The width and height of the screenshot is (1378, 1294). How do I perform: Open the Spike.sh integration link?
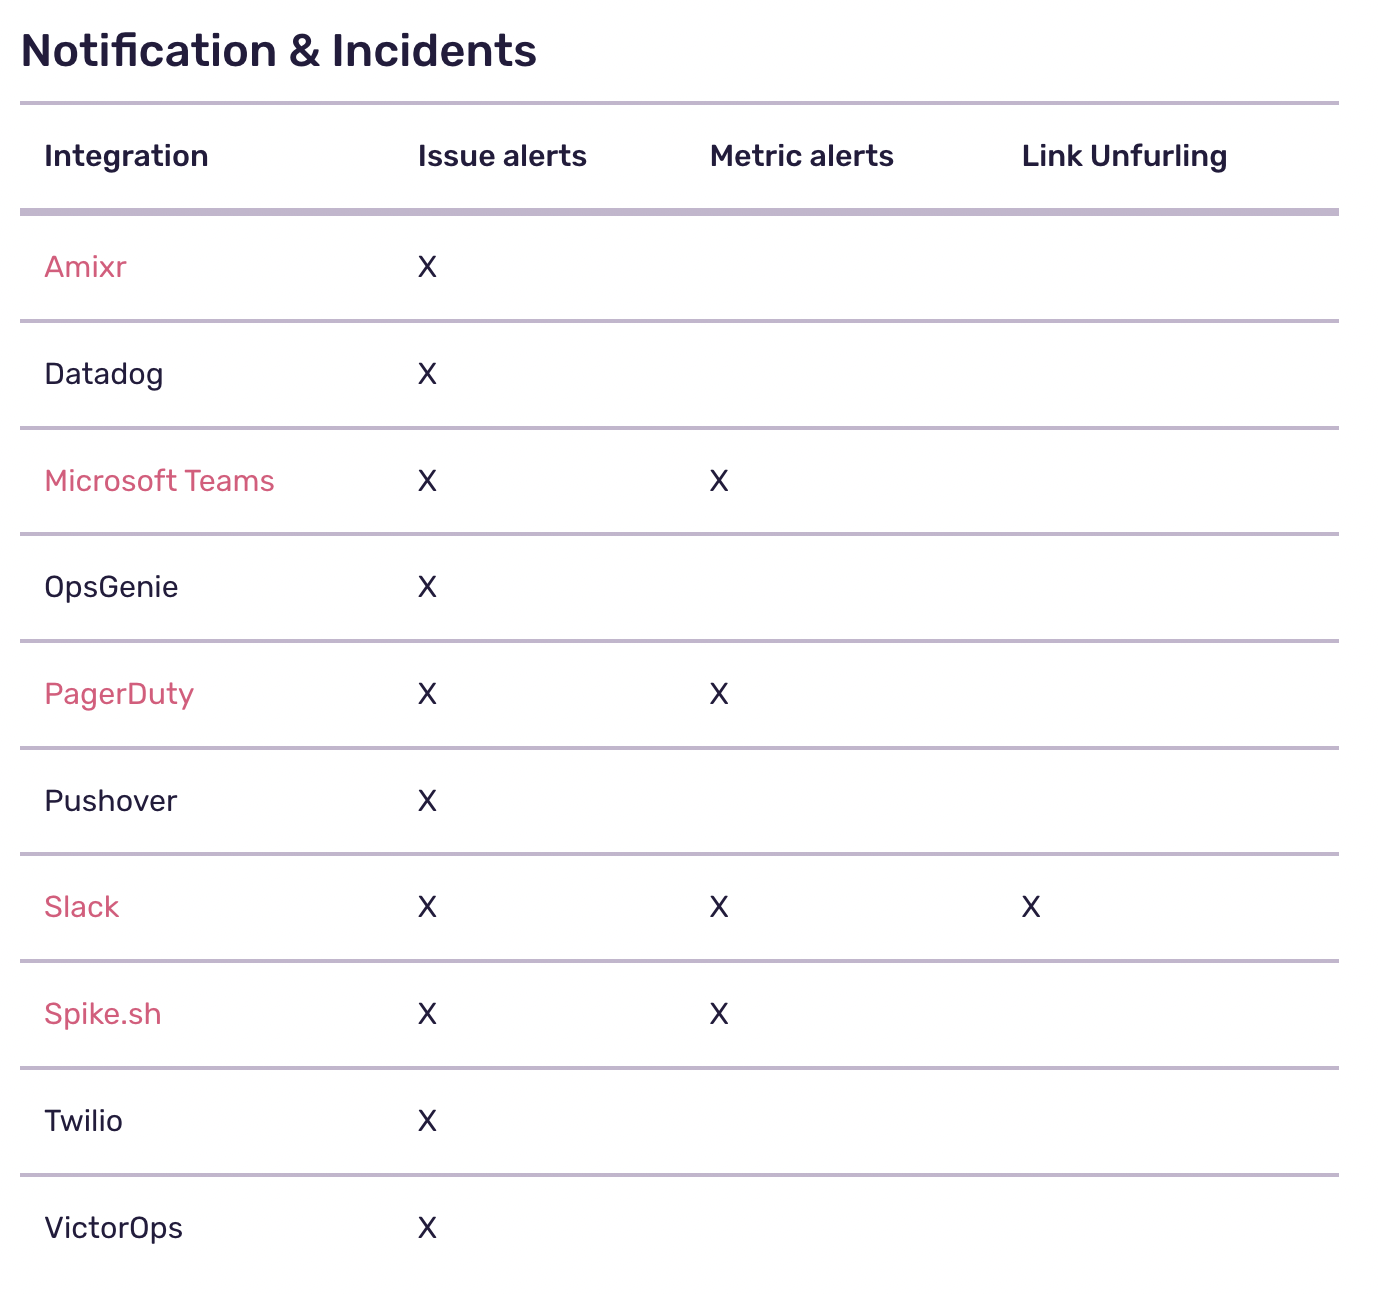(x=102, y=1014)
